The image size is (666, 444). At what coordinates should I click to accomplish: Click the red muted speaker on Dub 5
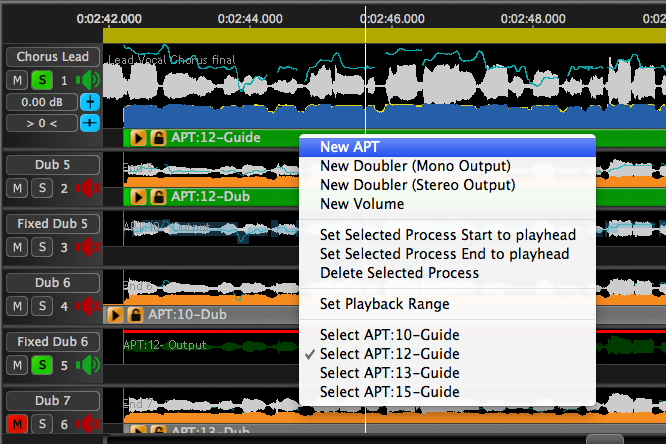[x=89, y=188]
